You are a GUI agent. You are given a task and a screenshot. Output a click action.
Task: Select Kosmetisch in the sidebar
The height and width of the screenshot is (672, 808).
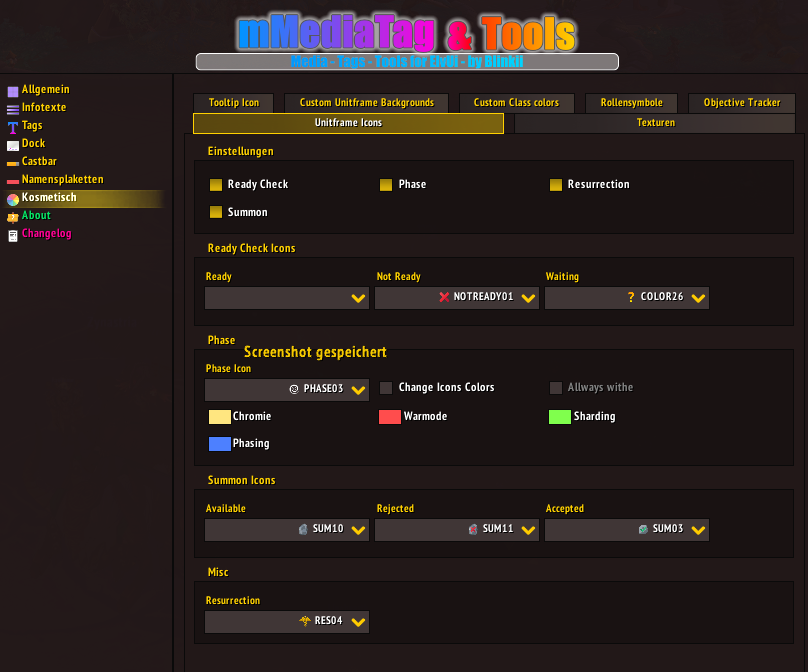click(x=49, y=199)
